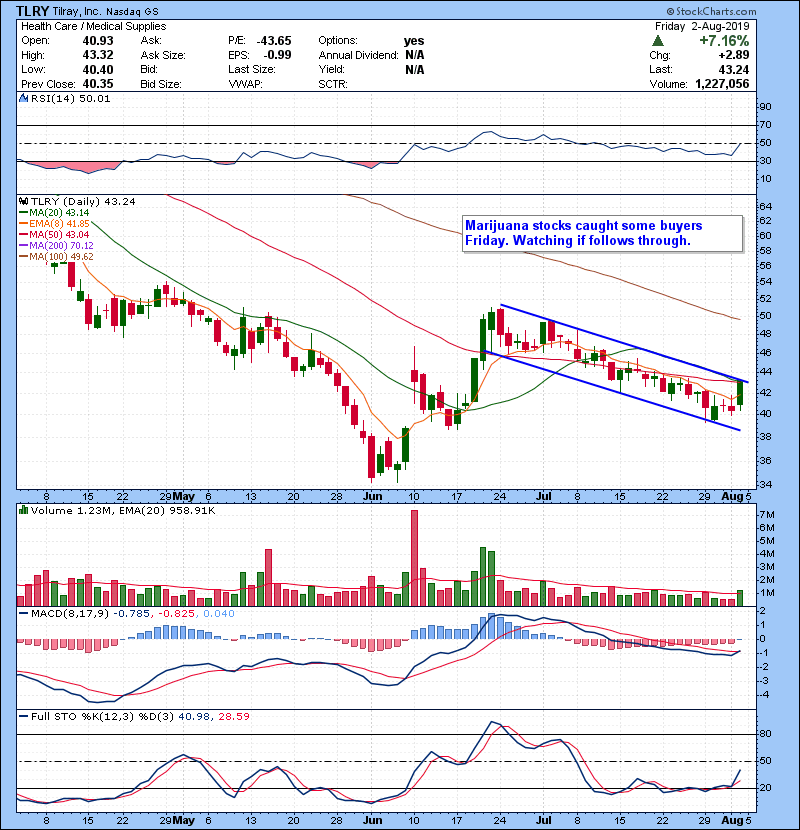
Task: Click the green up-triangle change indicator
Action: tap(658, 41)
